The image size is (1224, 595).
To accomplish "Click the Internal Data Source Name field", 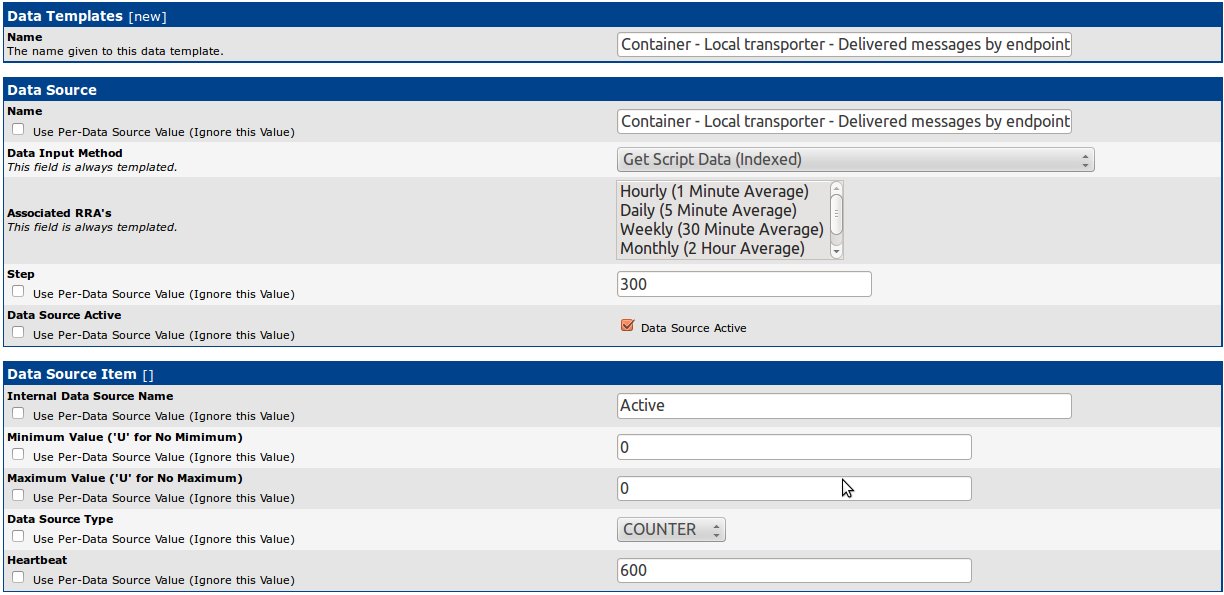I will (844, 406).
